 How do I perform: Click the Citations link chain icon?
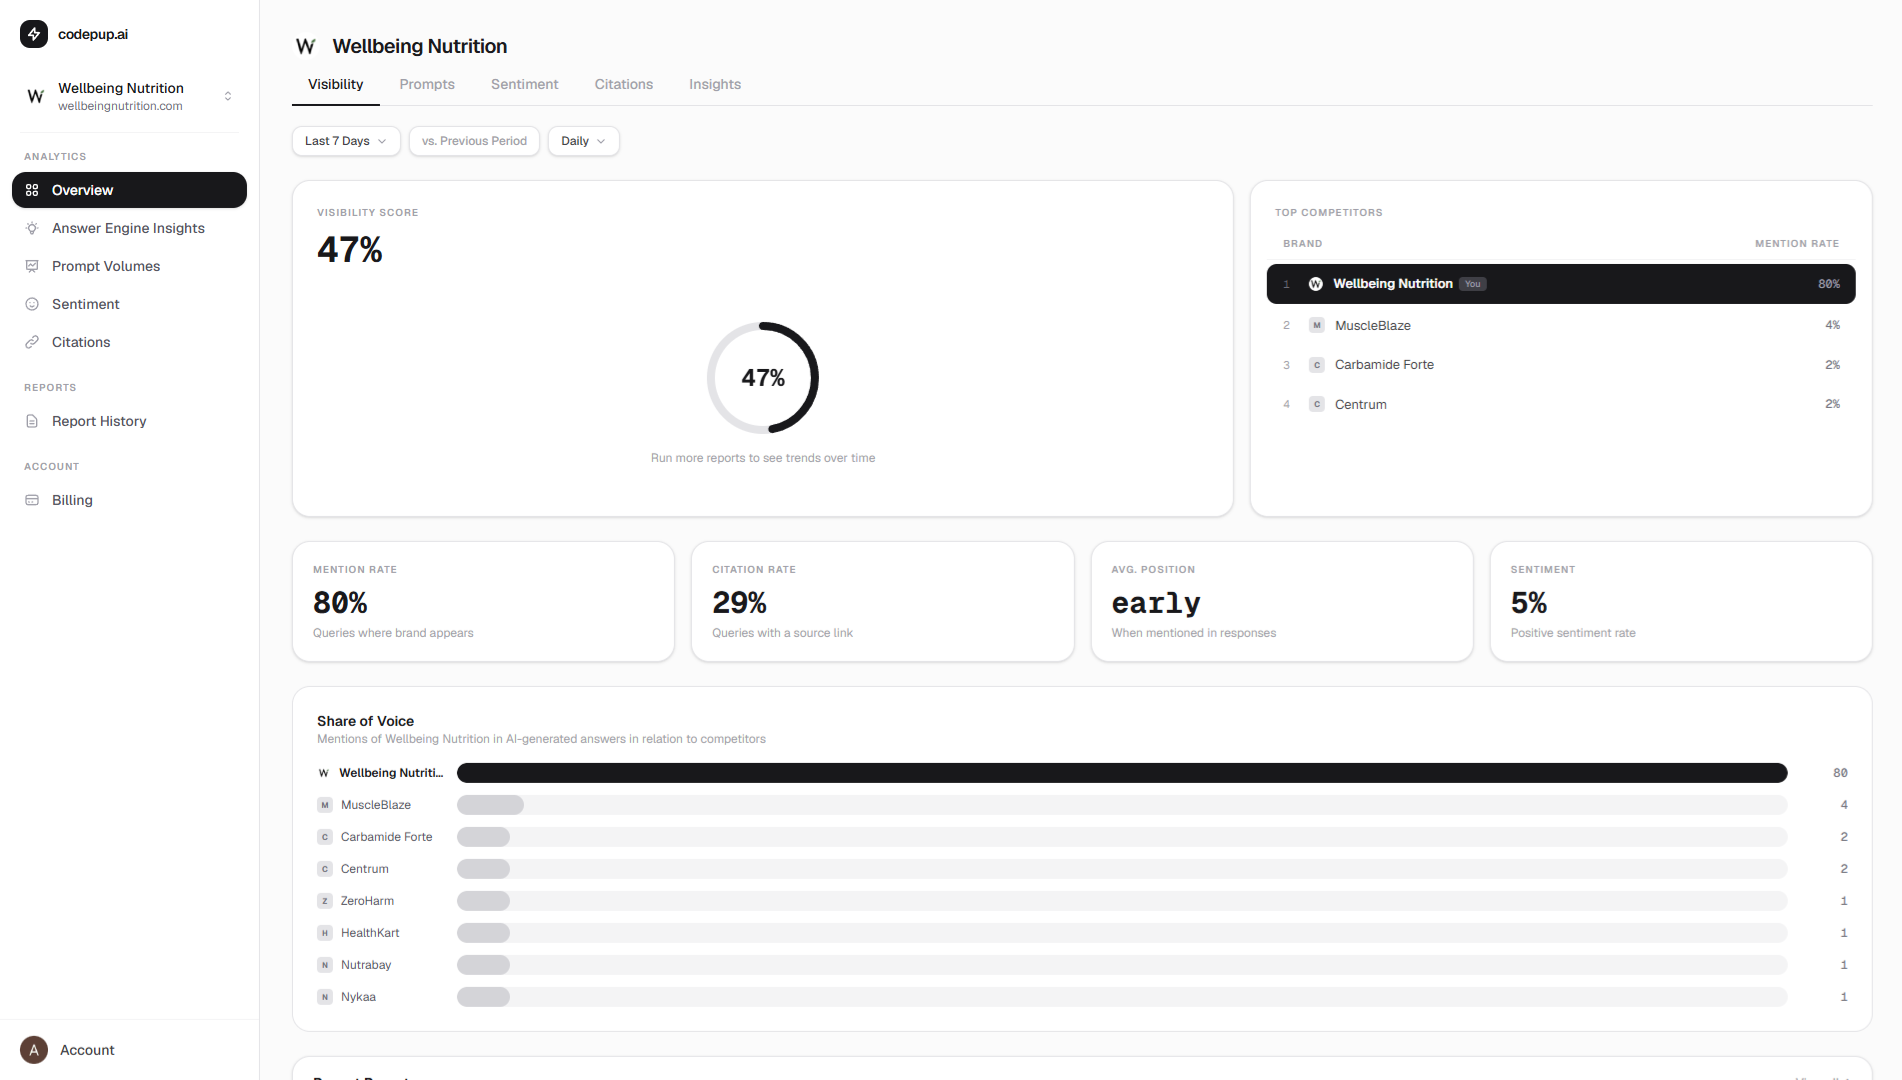(32, 342)
